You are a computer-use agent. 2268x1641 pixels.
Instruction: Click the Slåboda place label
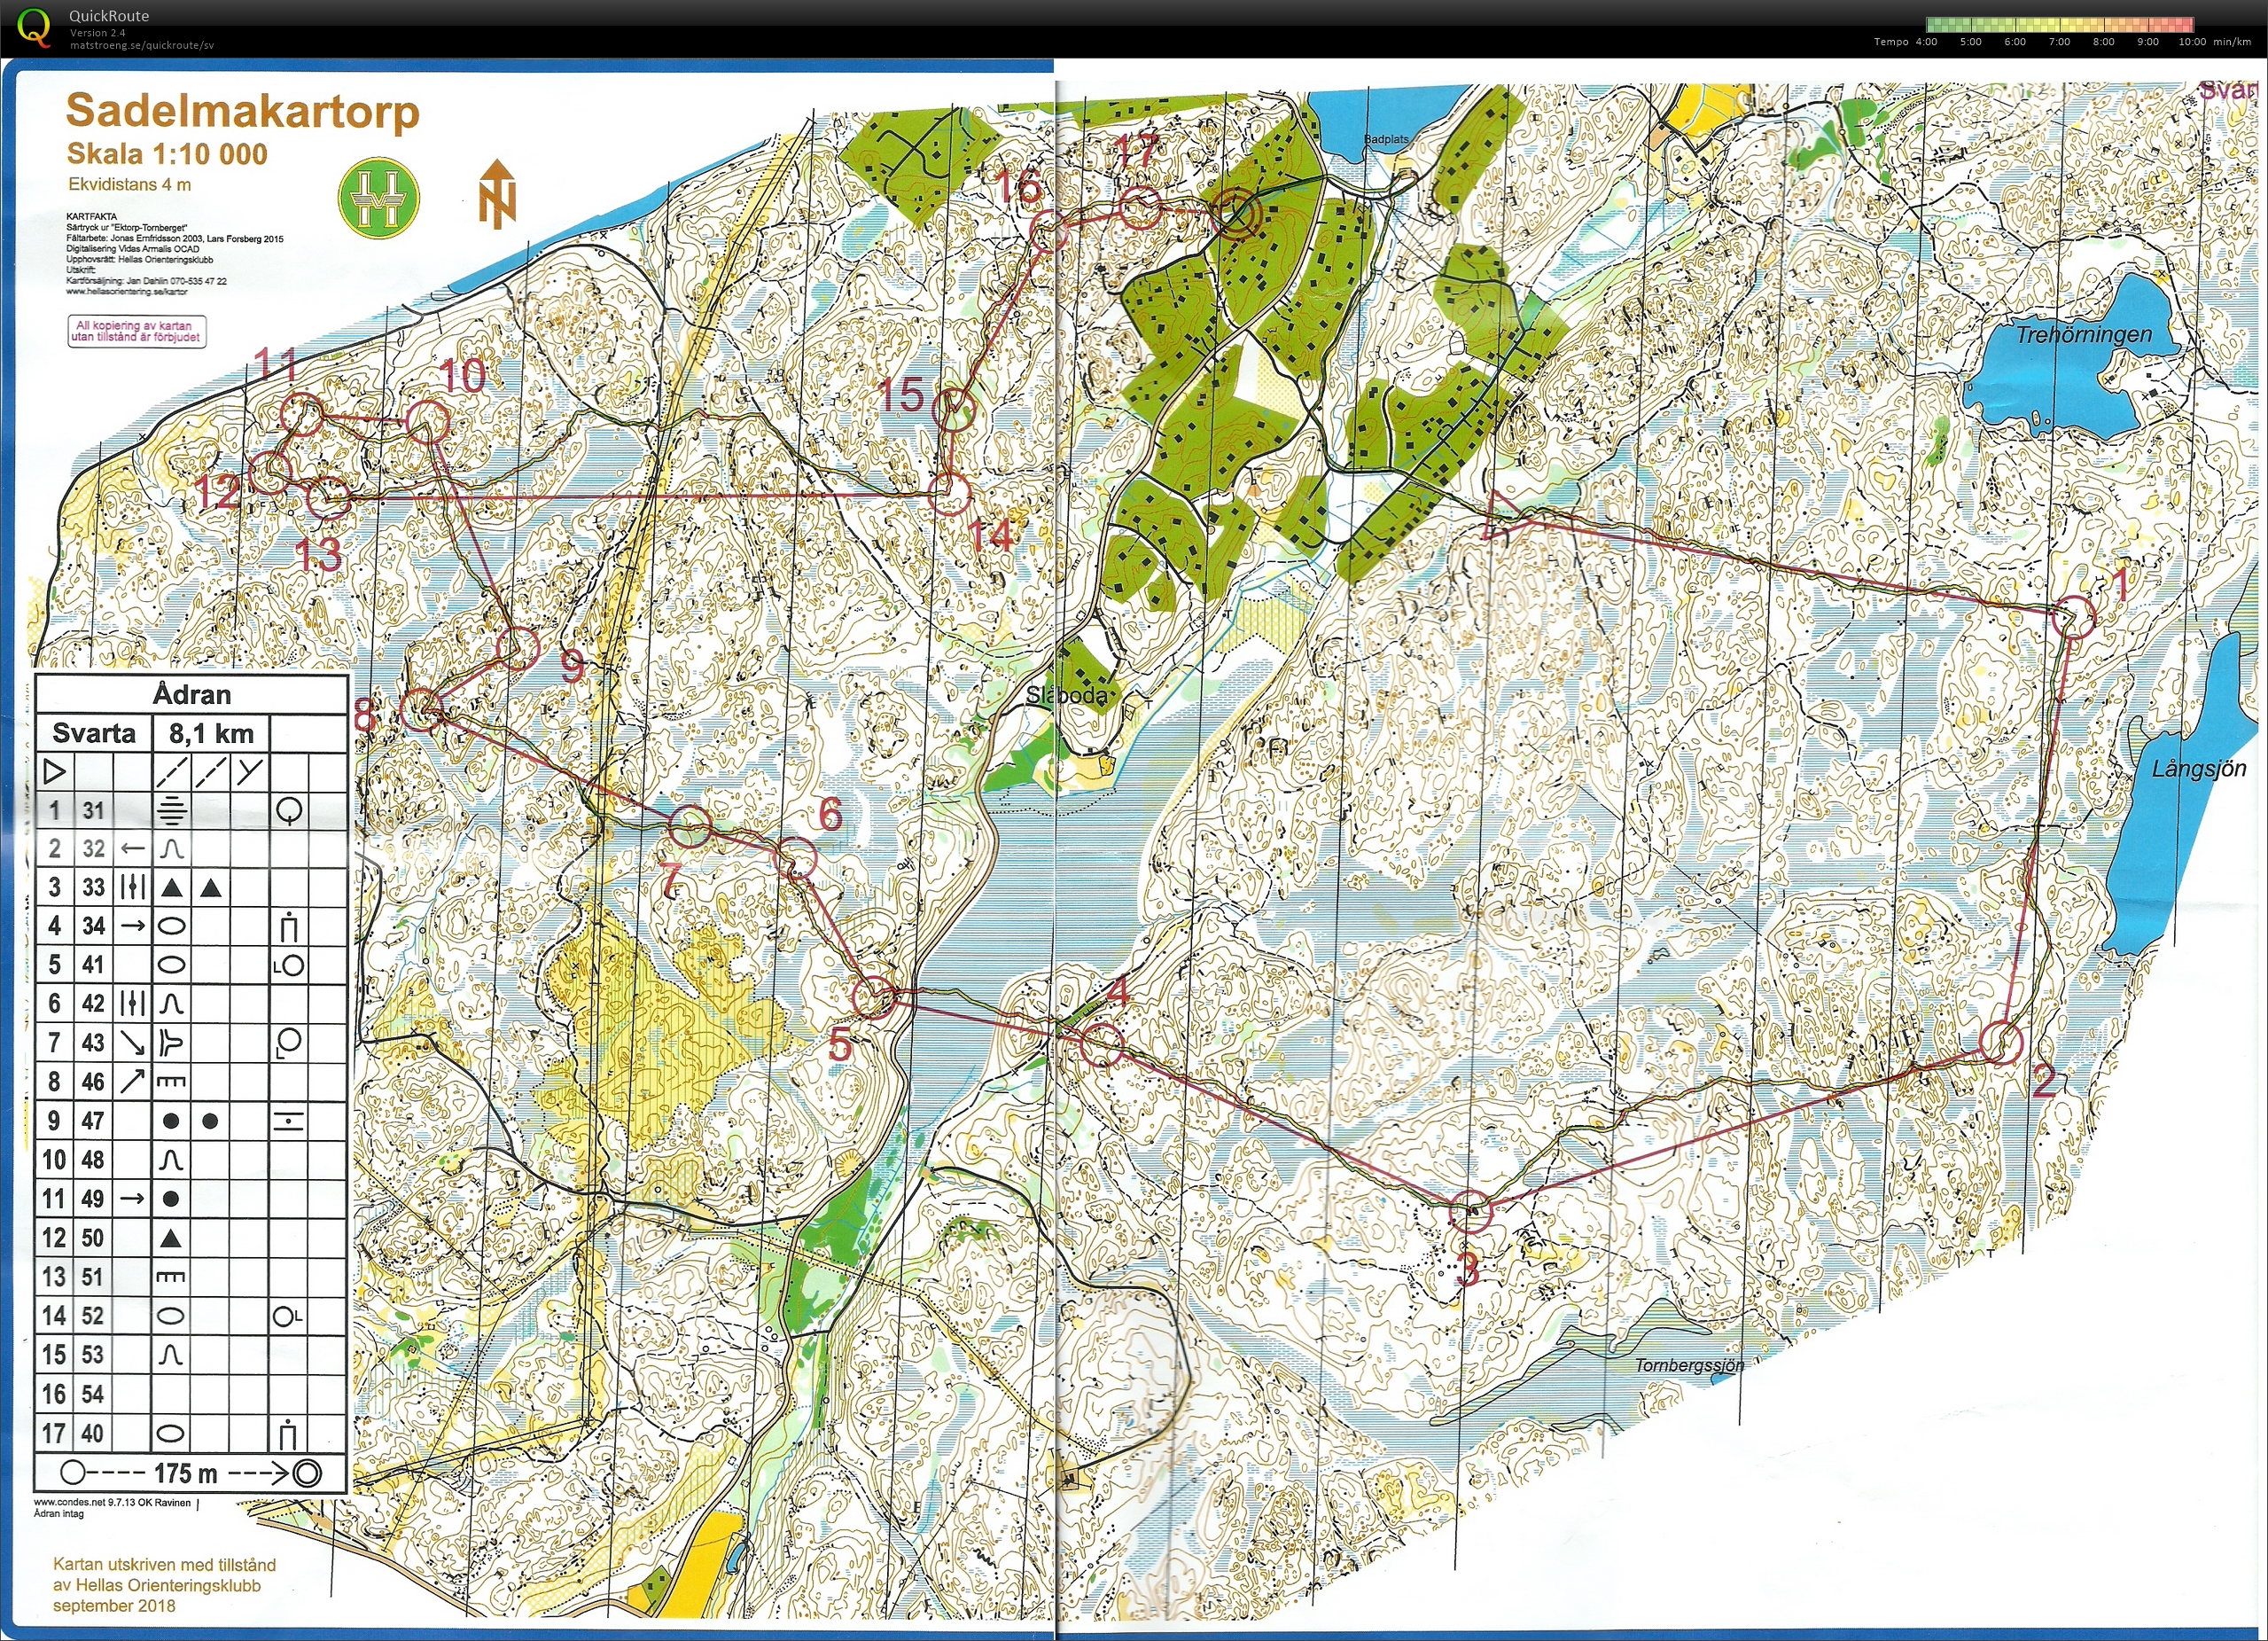1066,695
